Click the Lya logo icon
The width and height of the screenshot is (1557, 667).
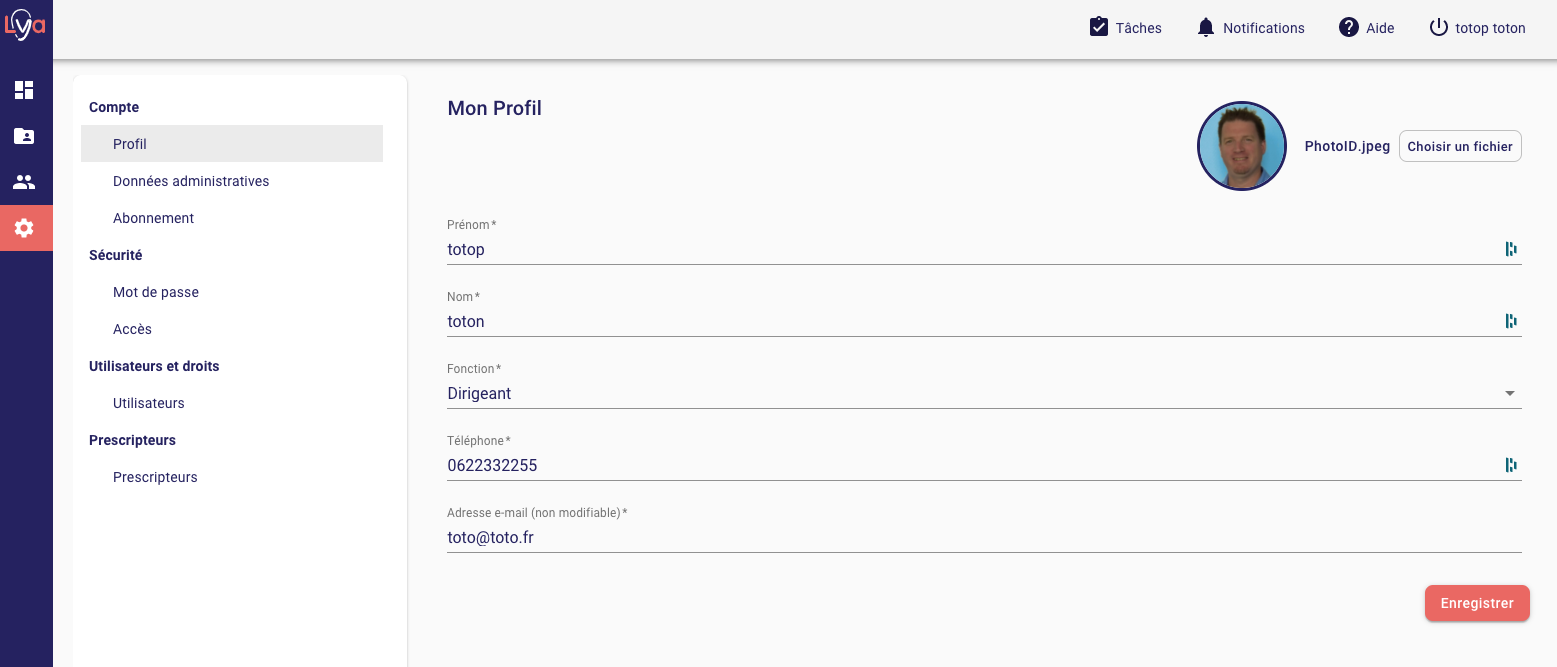pyautogui.click(x=25, y=26)
